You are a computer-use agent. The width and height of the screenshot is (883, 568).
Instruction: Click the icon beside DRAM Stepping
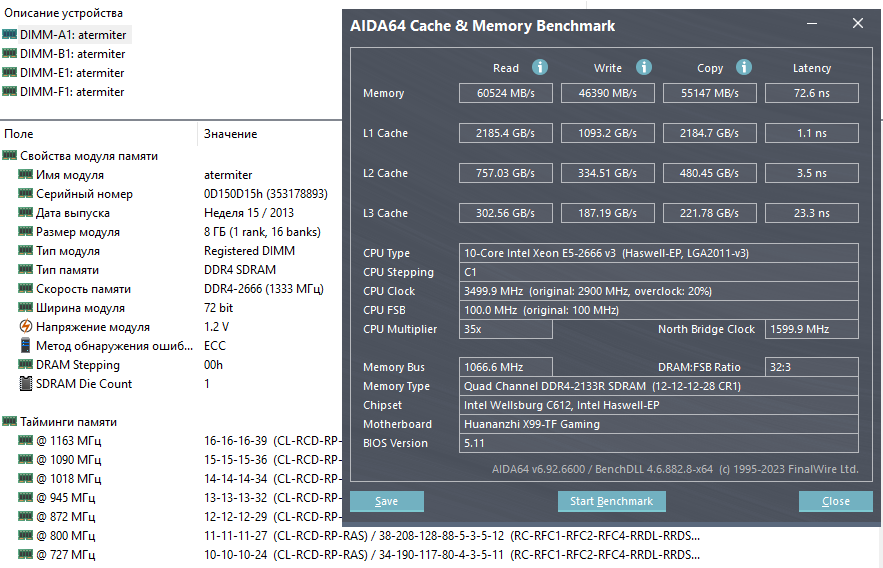pyautogui.click(x=25, y=364)
